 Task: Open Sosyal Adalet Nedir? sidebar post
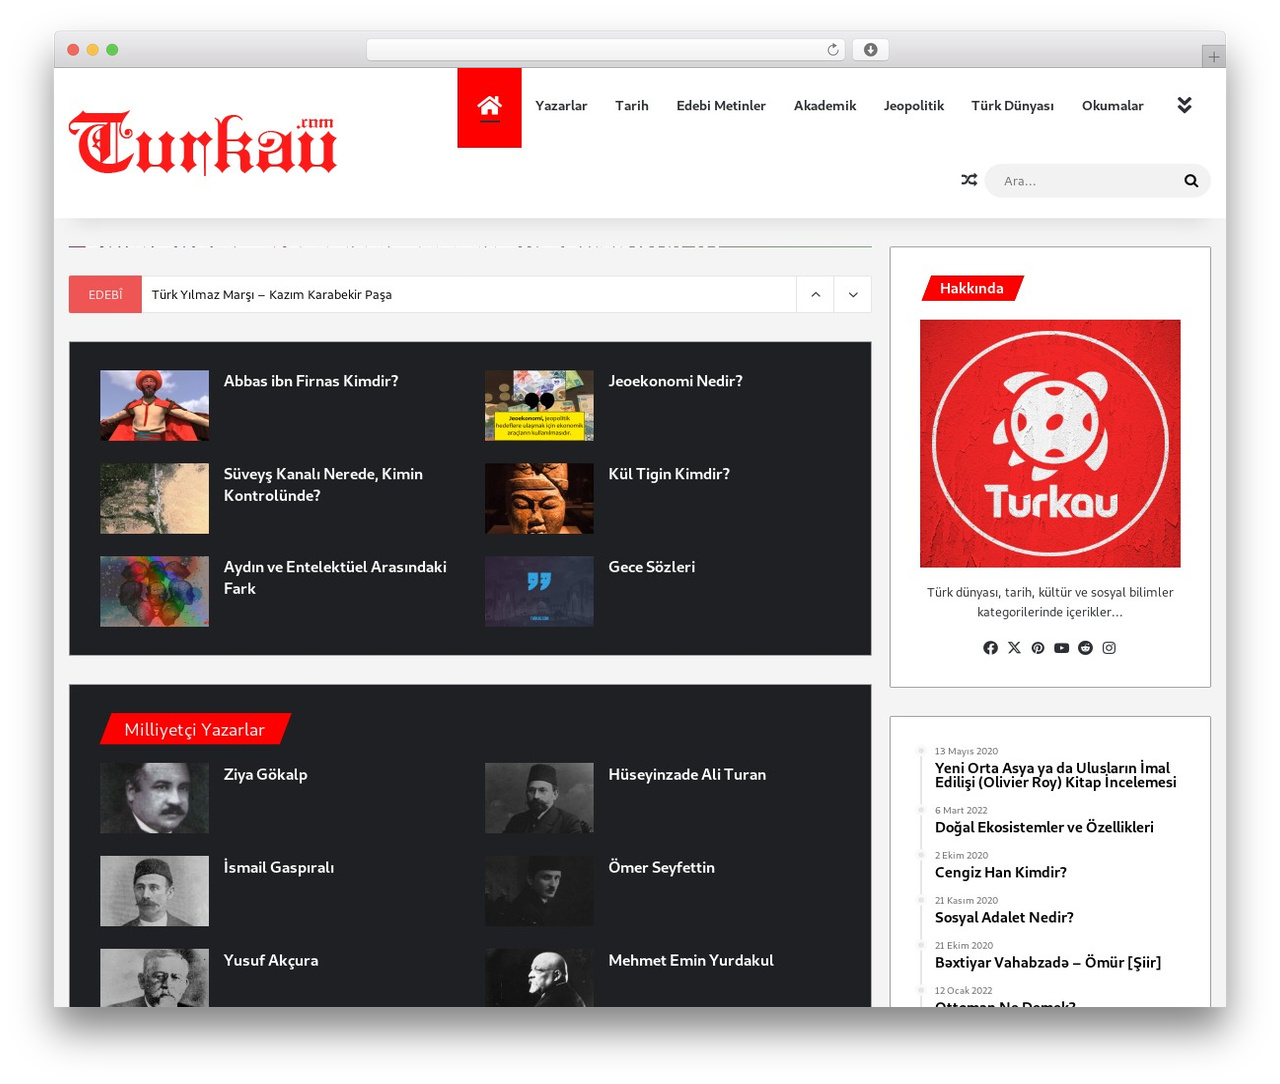tap(1004, 918)
